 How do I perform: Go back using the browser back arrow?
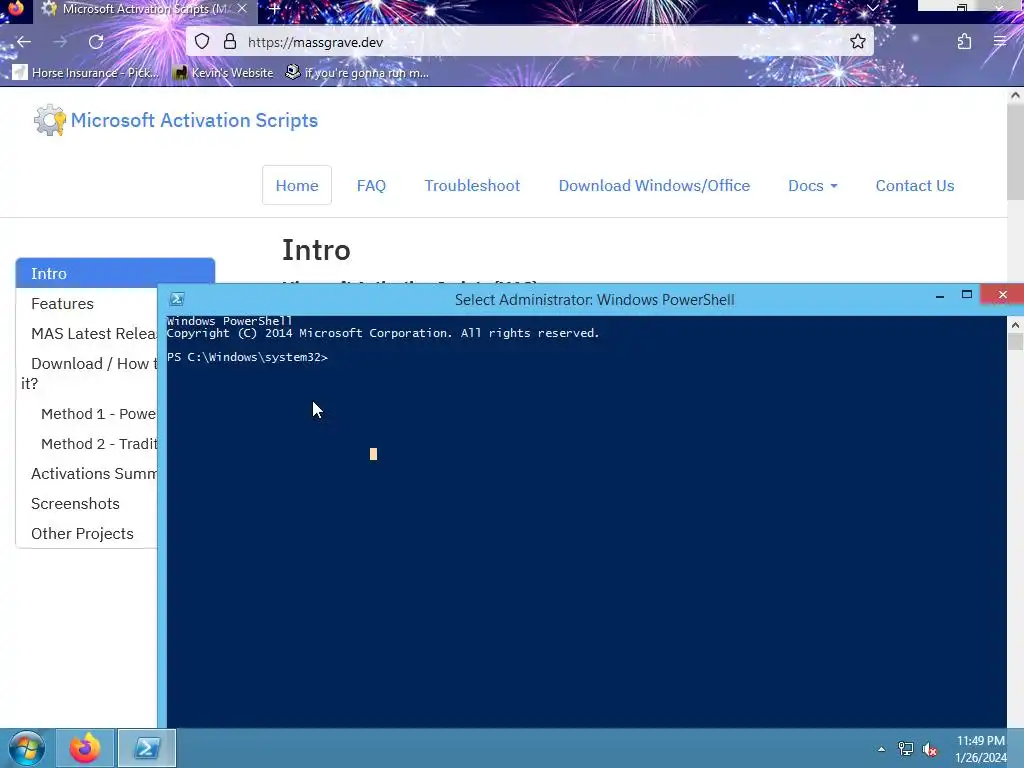[24, 42]
